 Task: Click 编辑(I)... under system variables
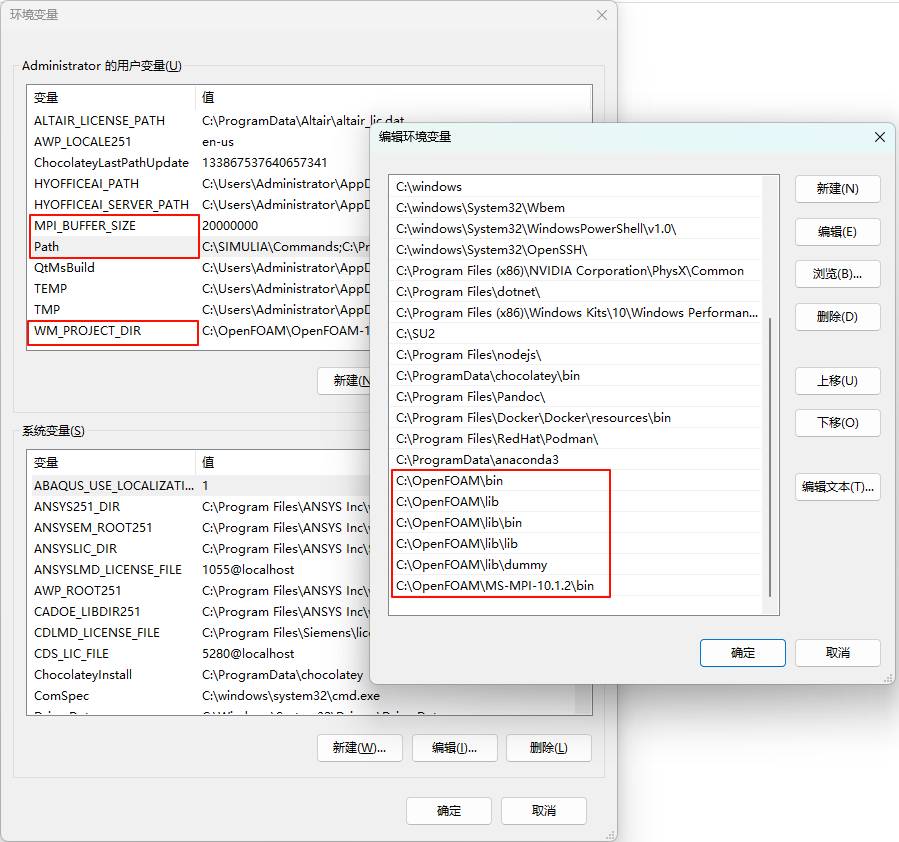coord(454,748)
